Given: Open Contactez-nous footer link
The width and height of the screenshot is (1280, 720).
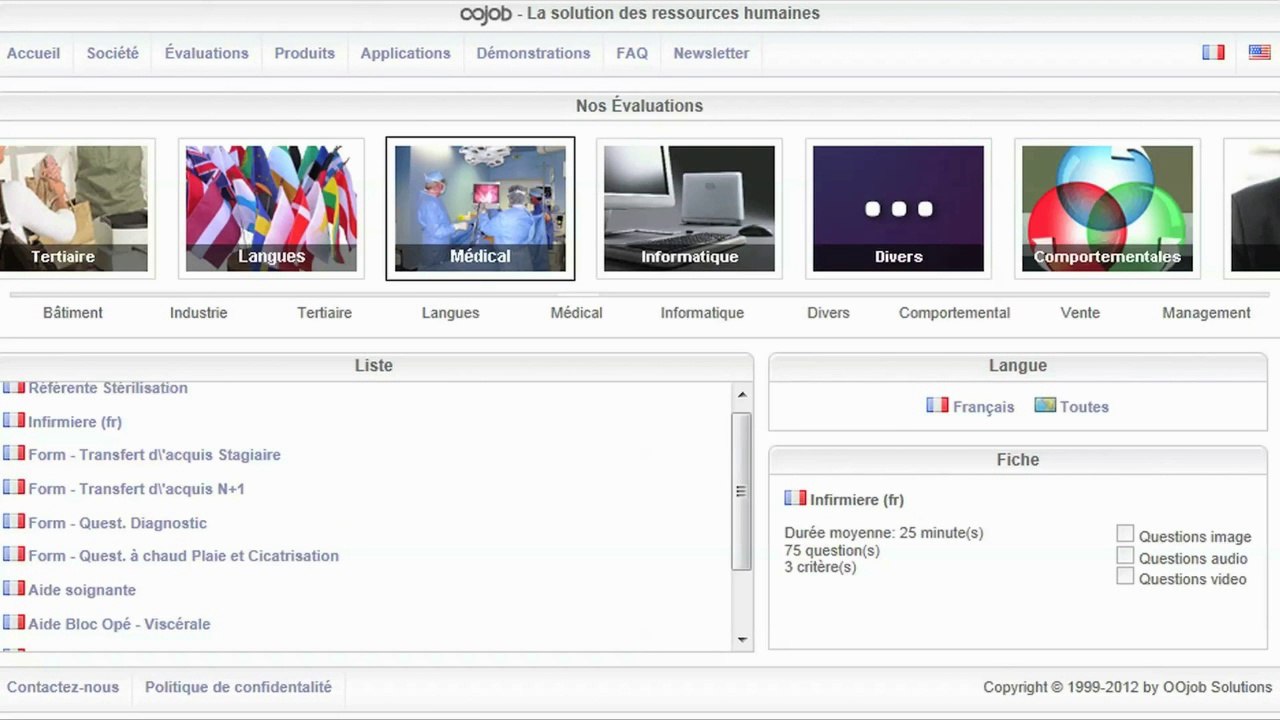Looking at the screenshot, I should 63,687.
